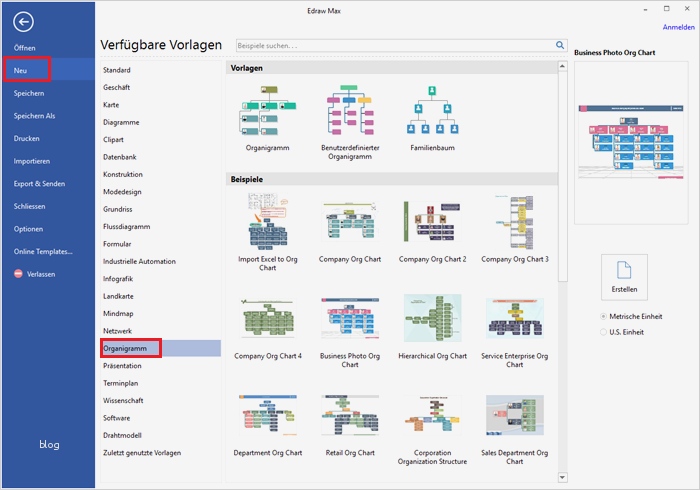Open the Familienbaum template
This screenshot has height=490, width=700.
(432, 119)
